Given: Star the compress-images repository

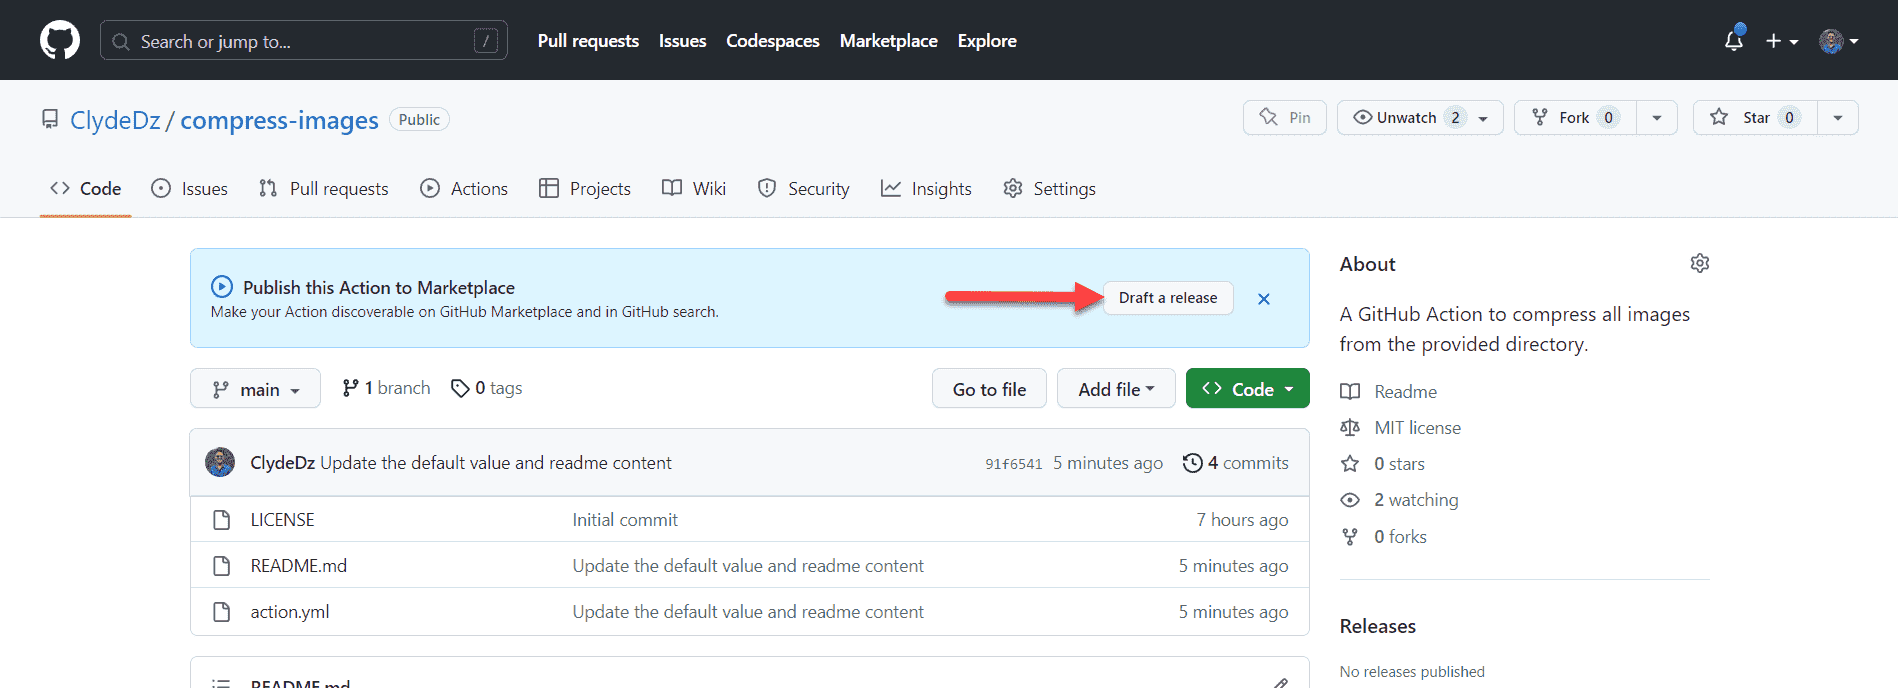Looking at the screenshot, I should [1755, 117].
